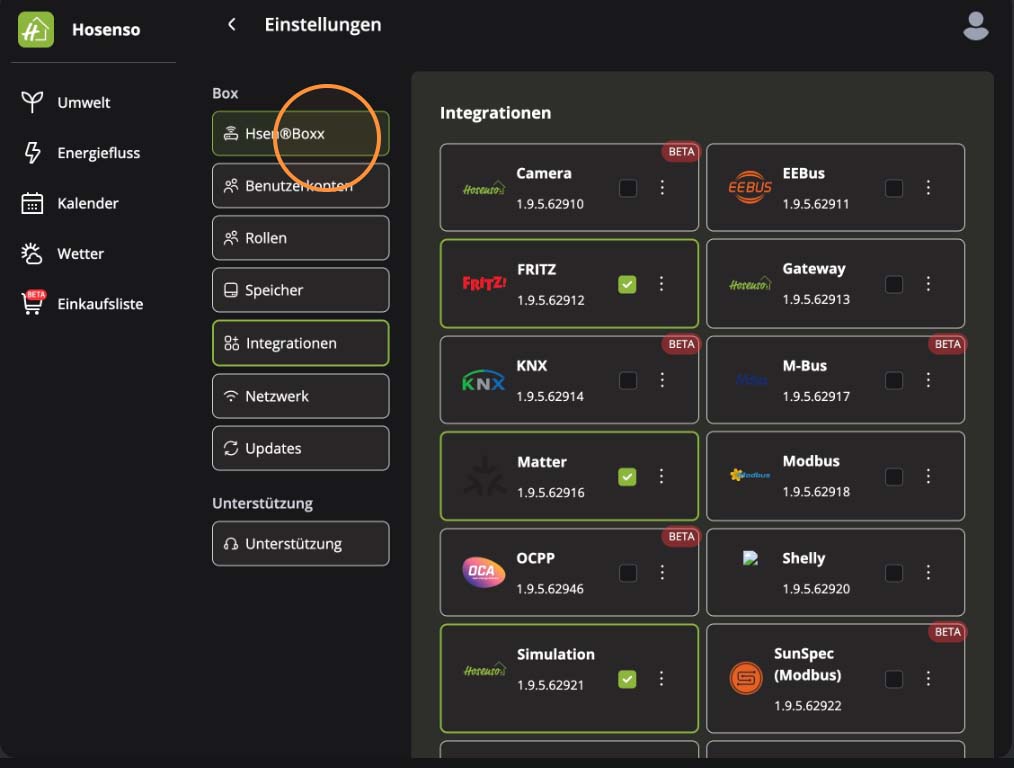Open Rollen settings
The width and height of the screenshot is (1014, 768).
(x=301, y=238)
